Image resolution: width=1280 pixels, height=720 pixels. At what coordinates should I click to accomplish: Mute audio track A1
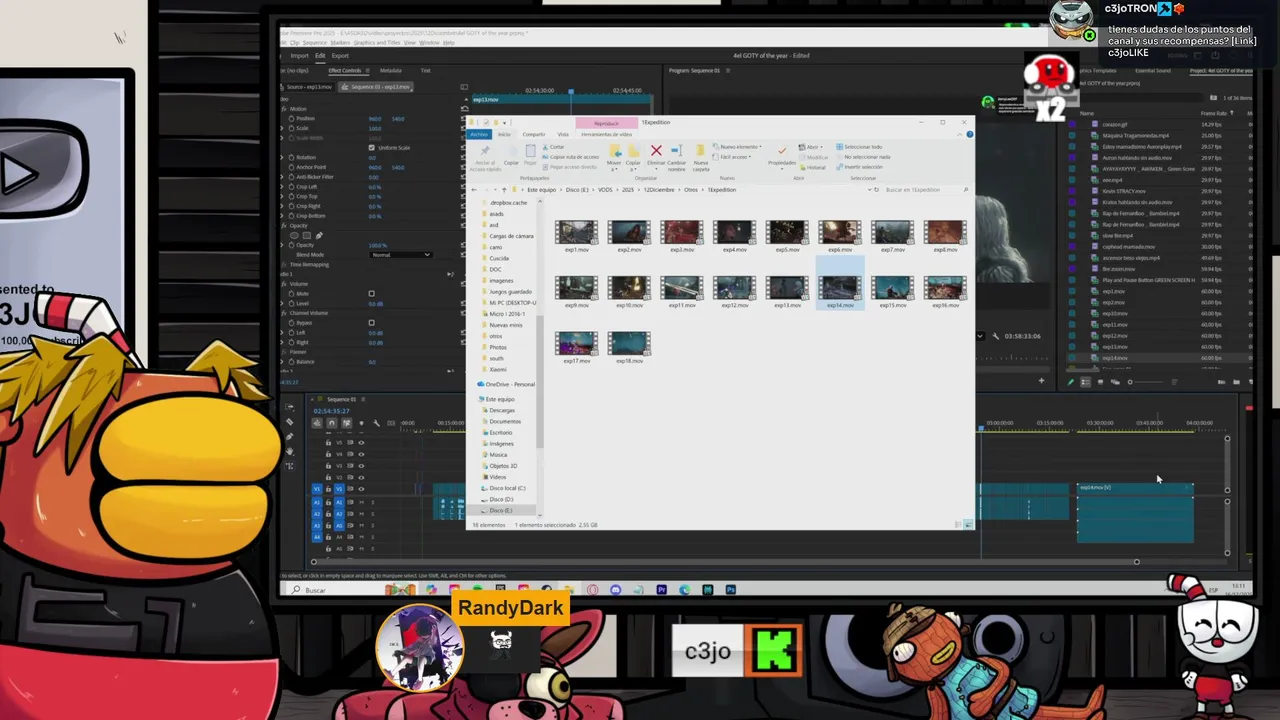(x=361, y=502)
